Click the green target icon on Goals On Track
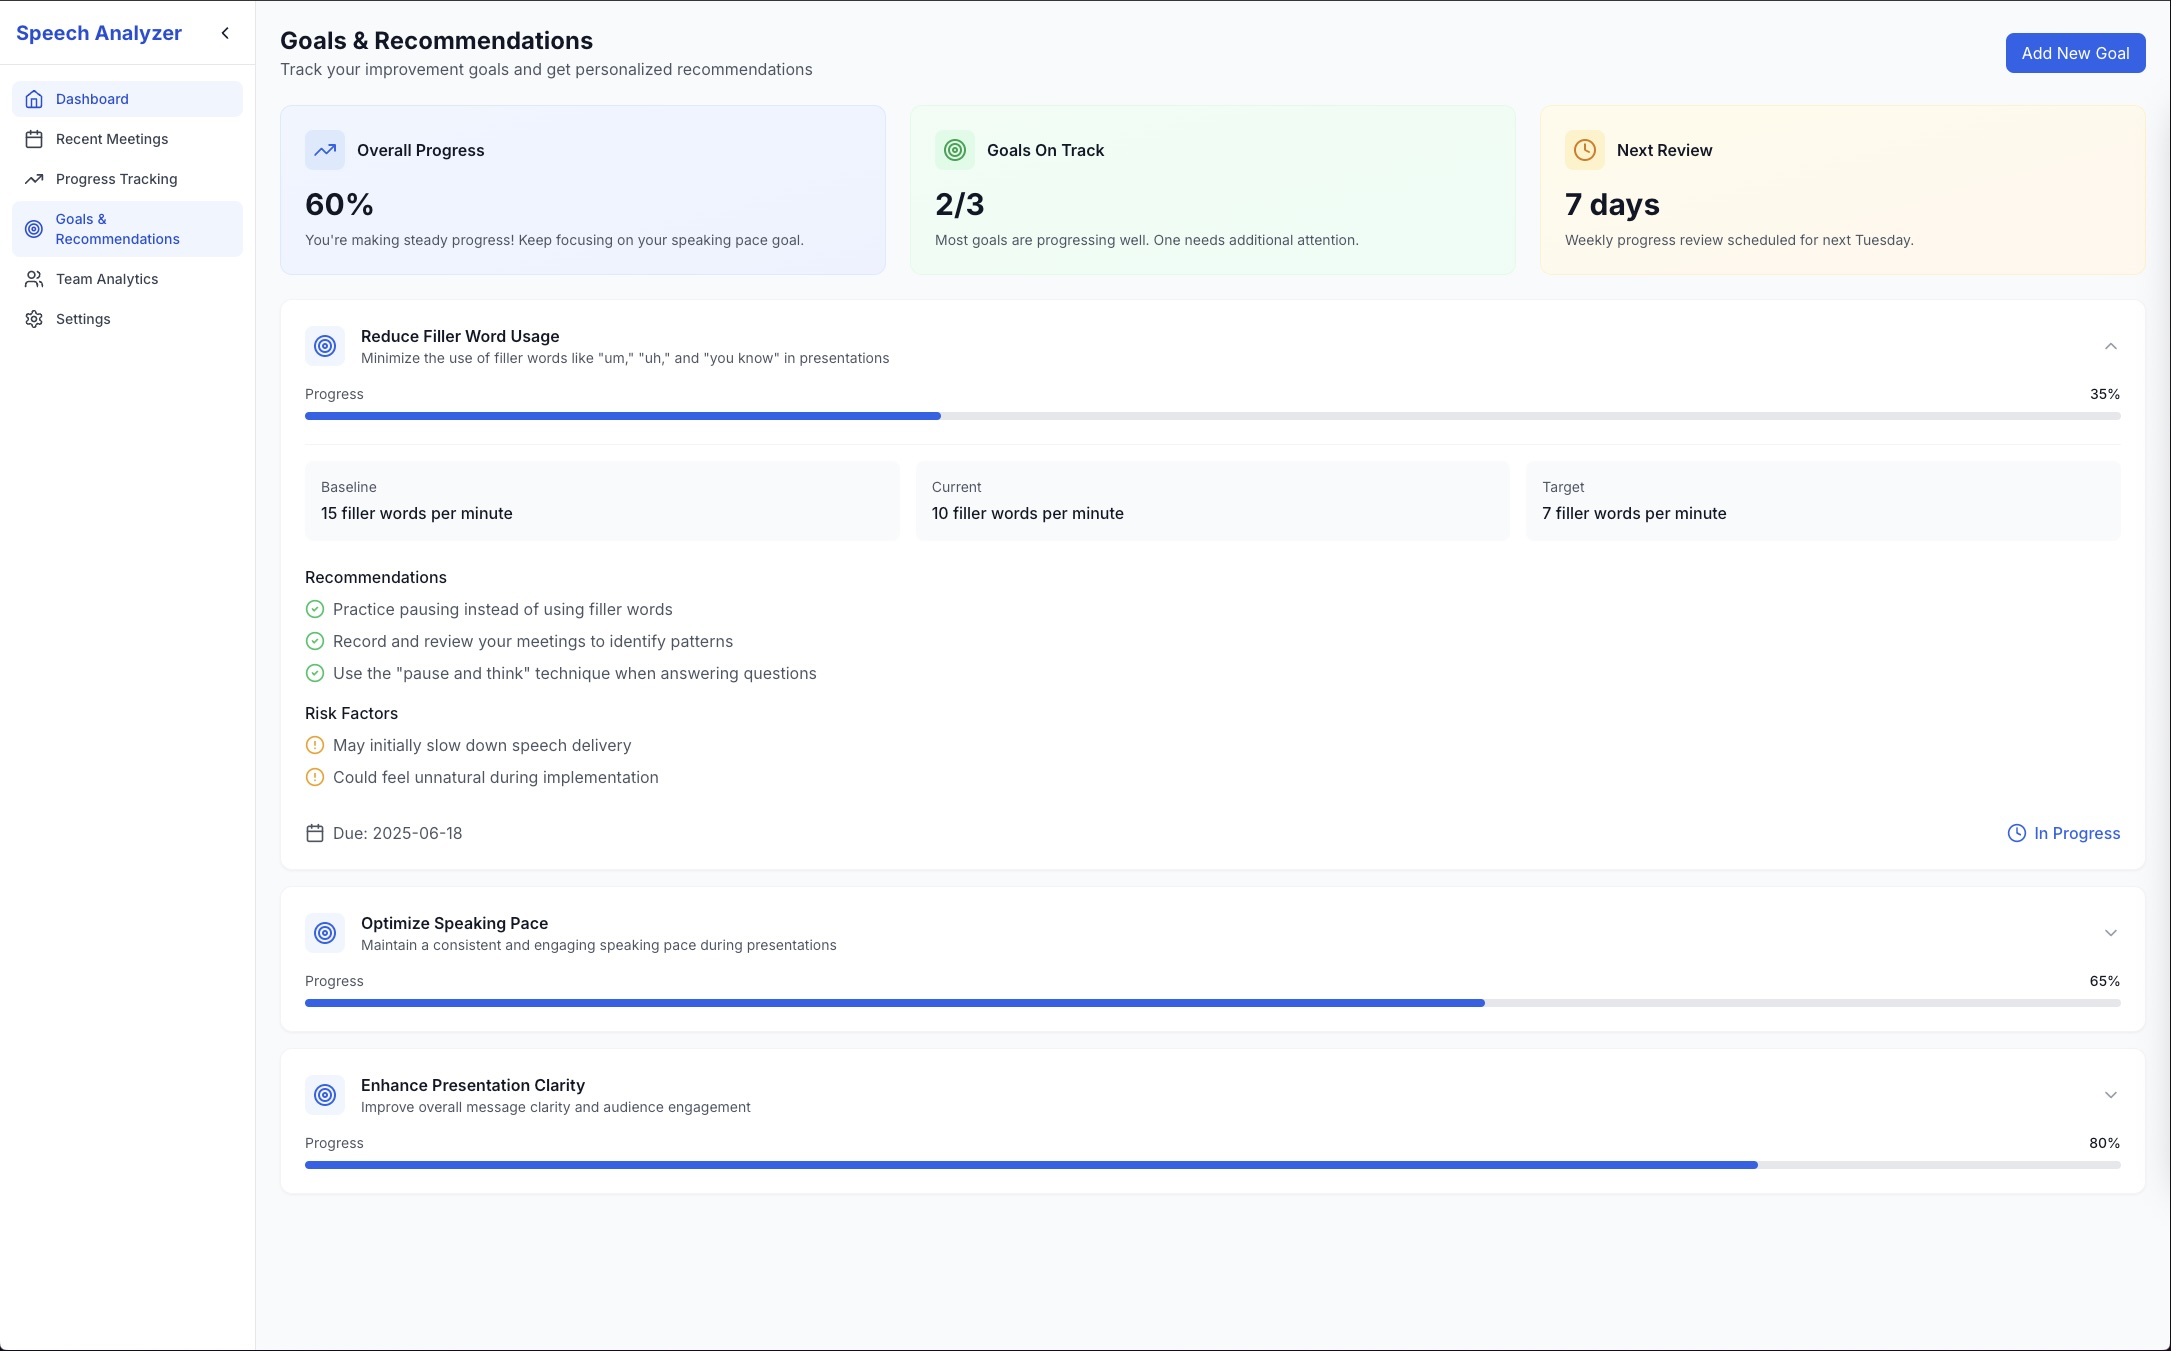The width and height of the screenshot is (2171, 1351). pos(955,150)
